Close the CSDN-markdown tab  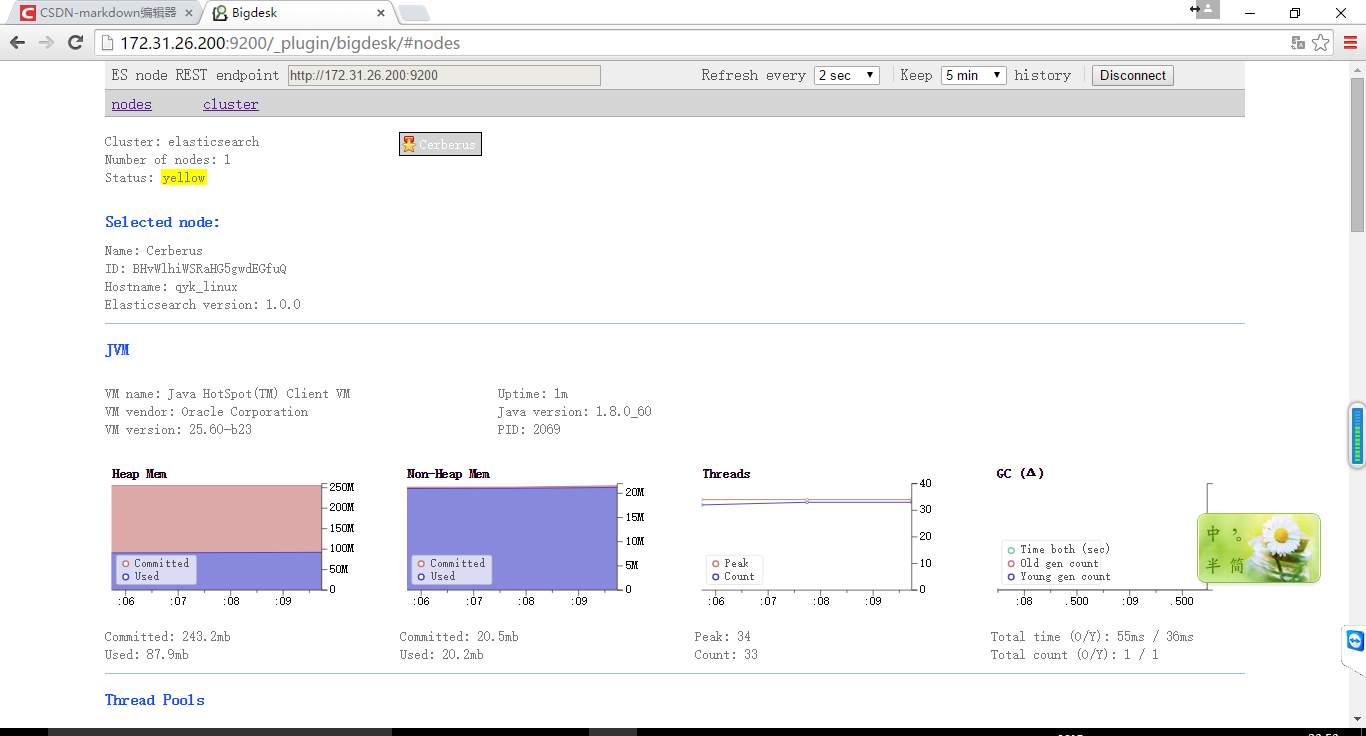point(189,13)
